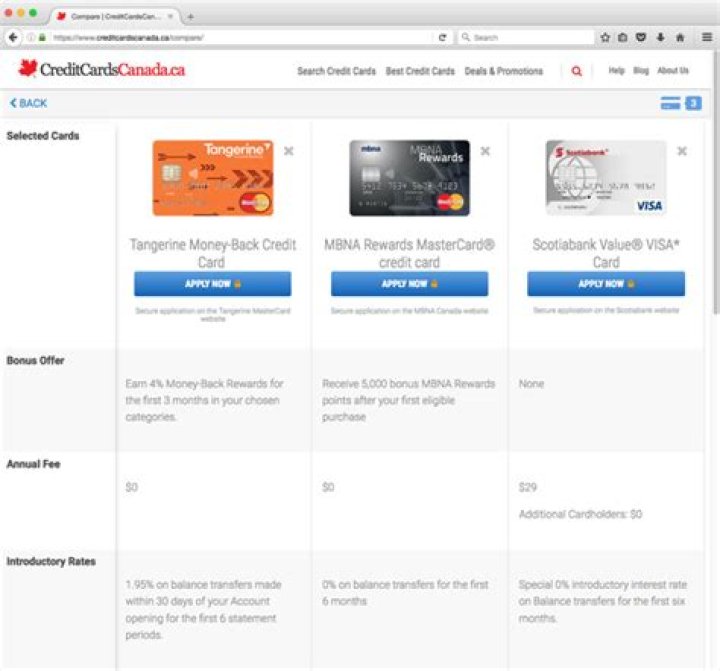Open the browser hamburger menu

point(707,37)
